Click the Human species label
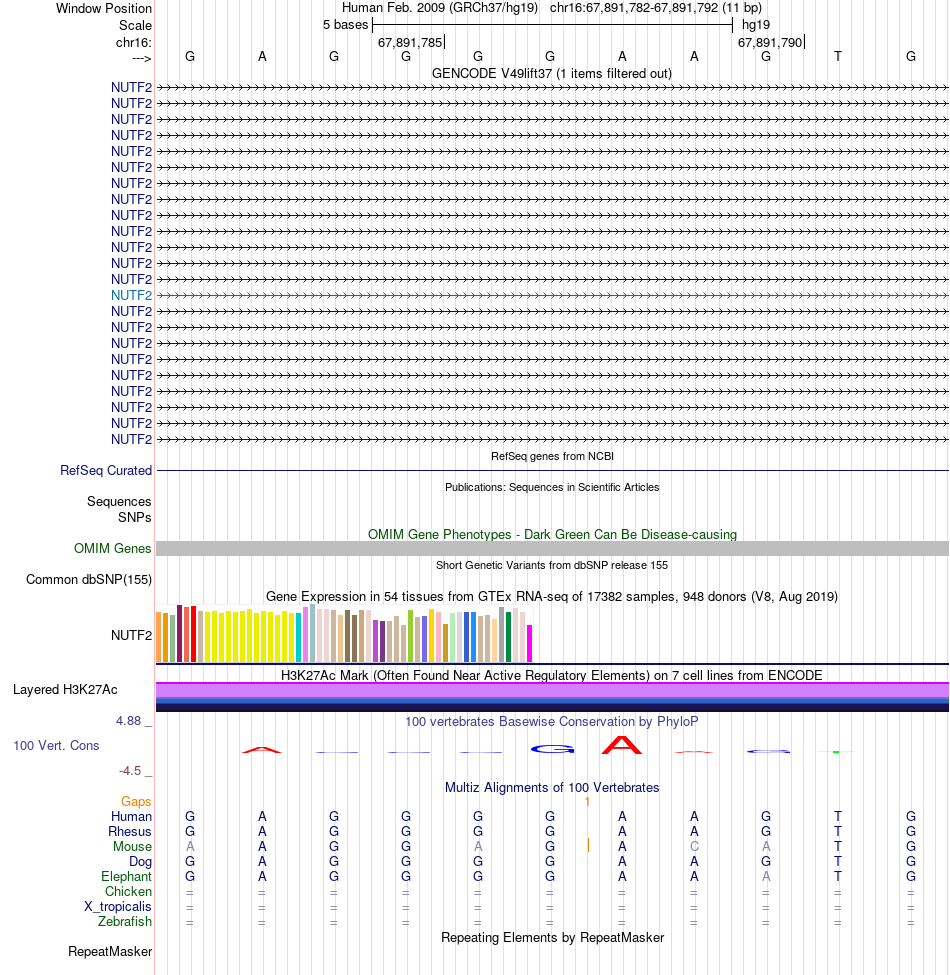This screenshot has width=950, height=975. [131, 816]
